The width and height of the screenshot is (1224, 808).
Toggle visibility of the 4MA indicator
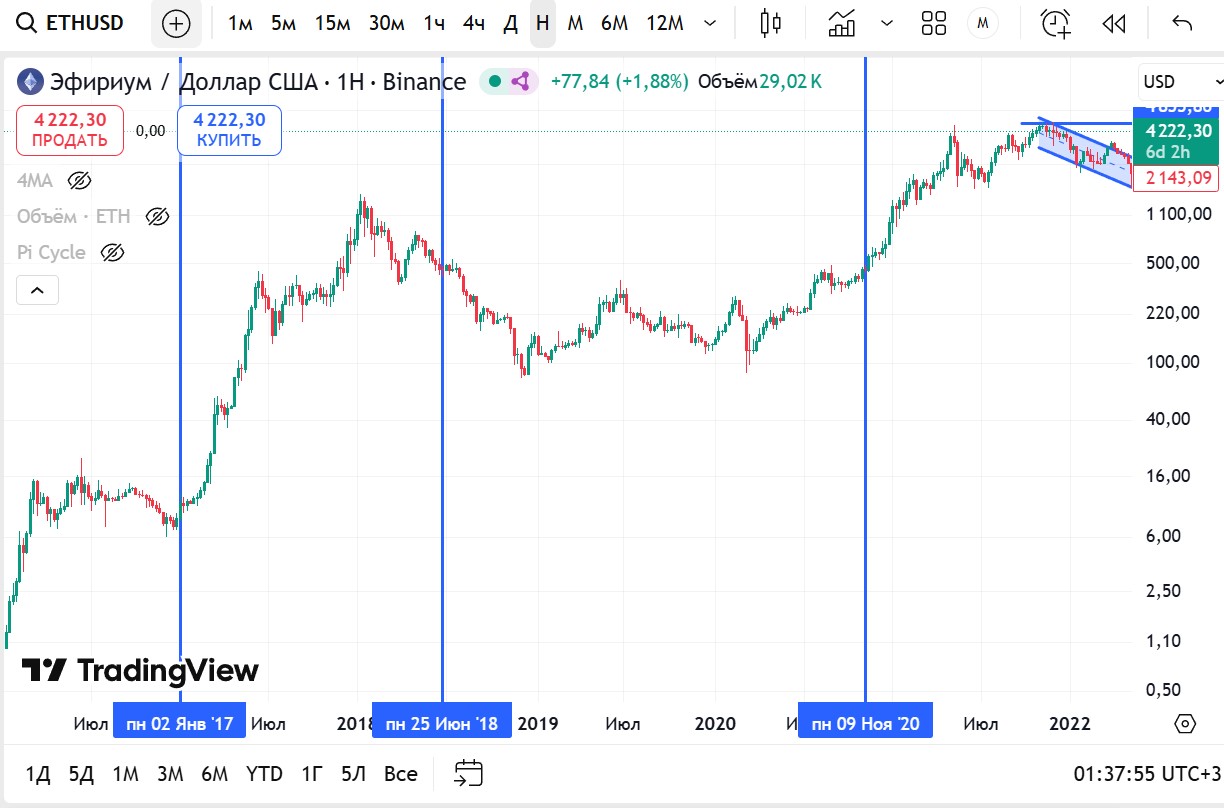[x=79, y=181]
